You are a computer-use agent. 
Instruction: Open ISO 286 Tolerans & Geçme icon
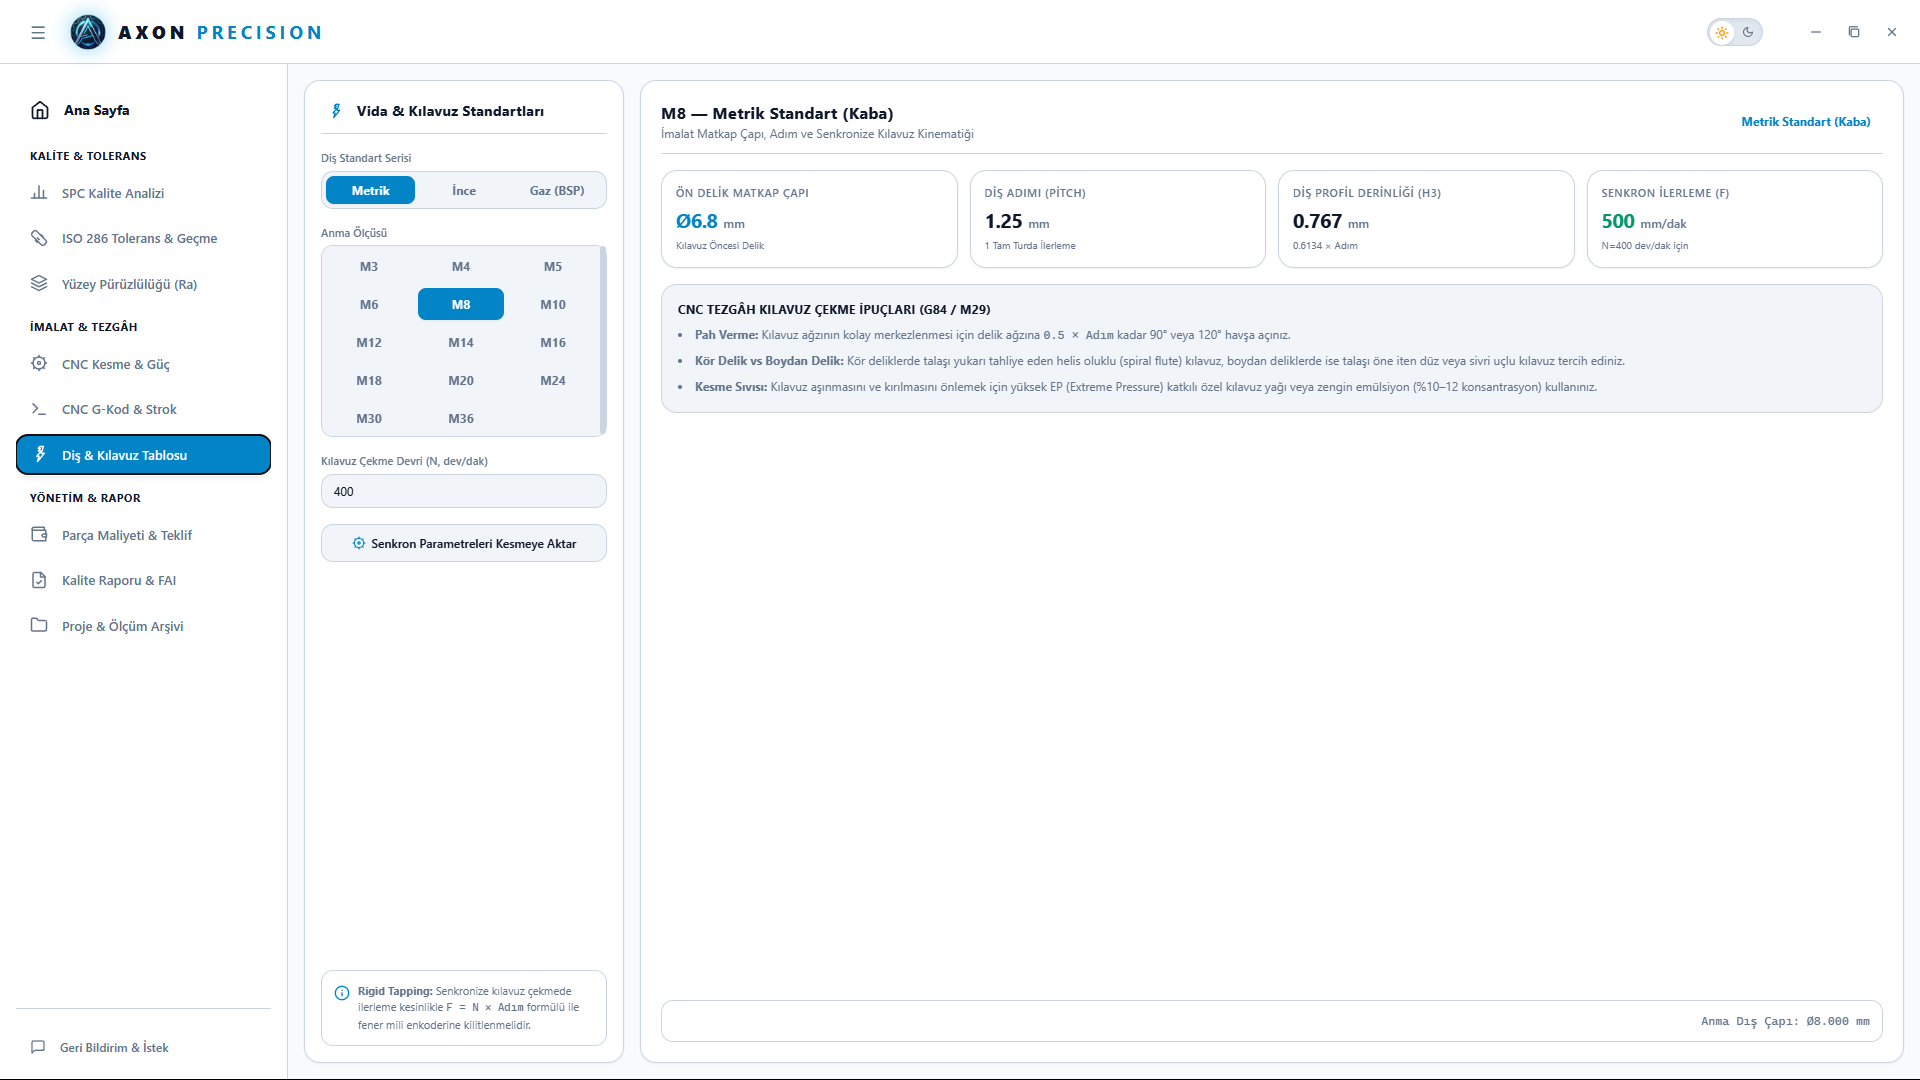click(39, 238)
